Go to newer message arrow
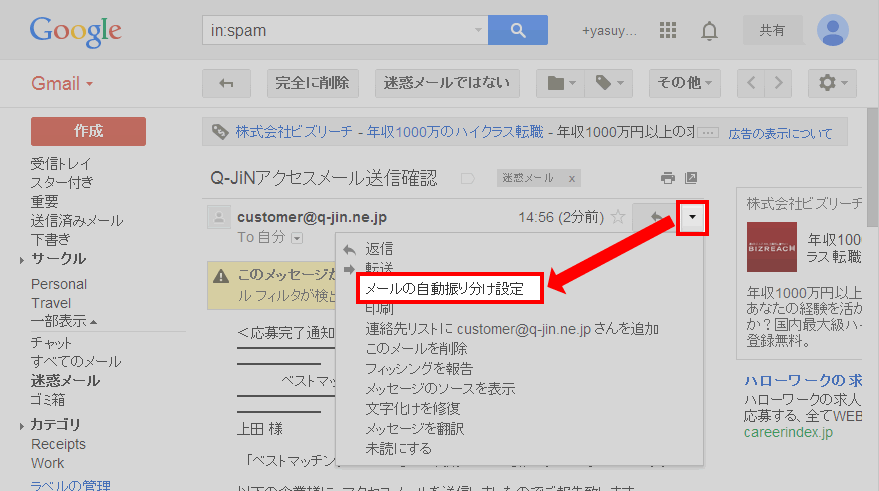The height and width of the screenshot is (491, 879). pyautogui.click(x=751, y=83)
